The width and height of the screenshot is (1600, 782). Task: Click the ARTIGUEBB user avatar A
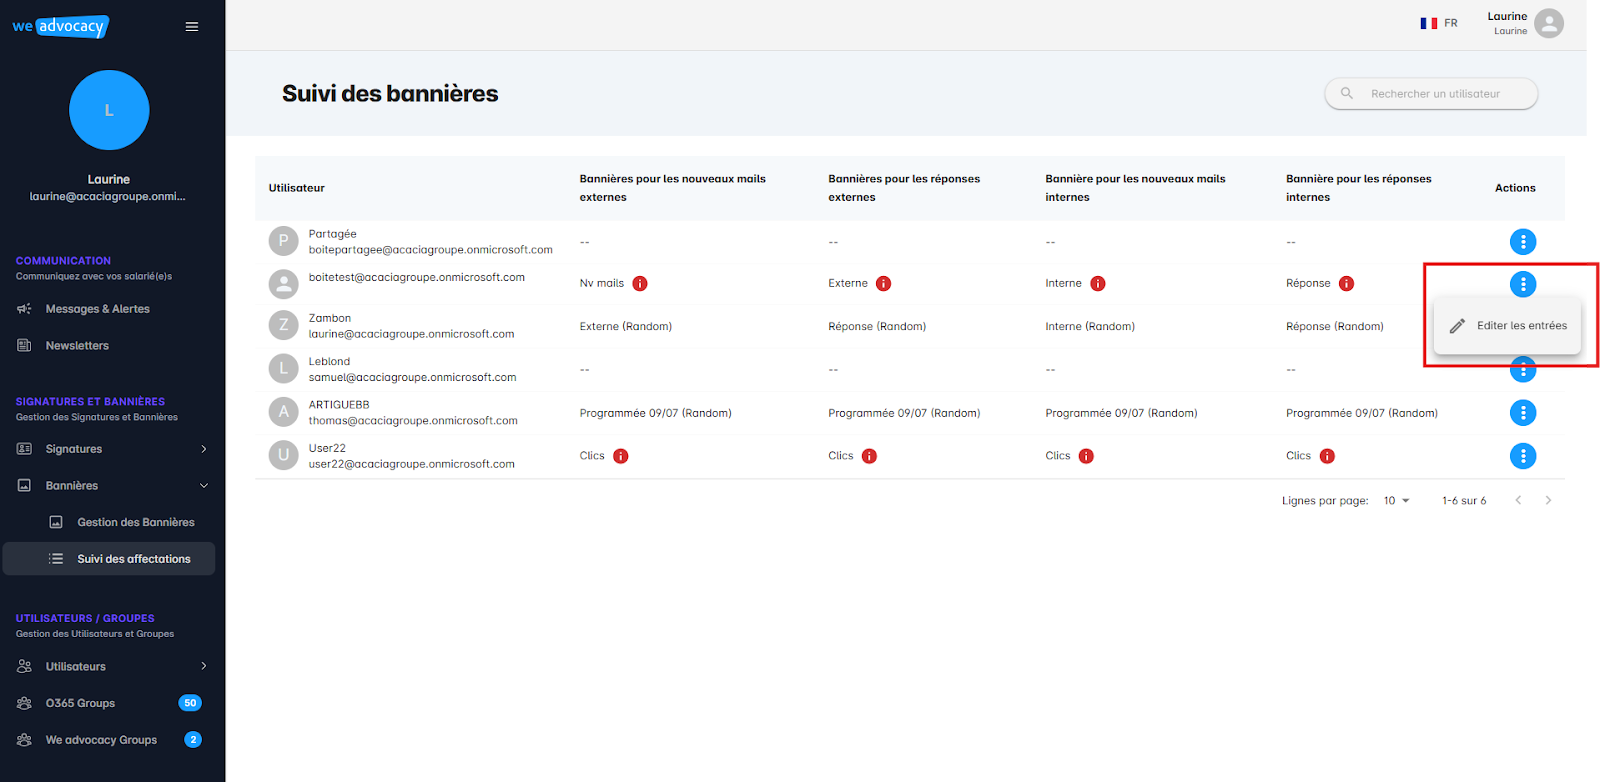[x=284, y=412]
